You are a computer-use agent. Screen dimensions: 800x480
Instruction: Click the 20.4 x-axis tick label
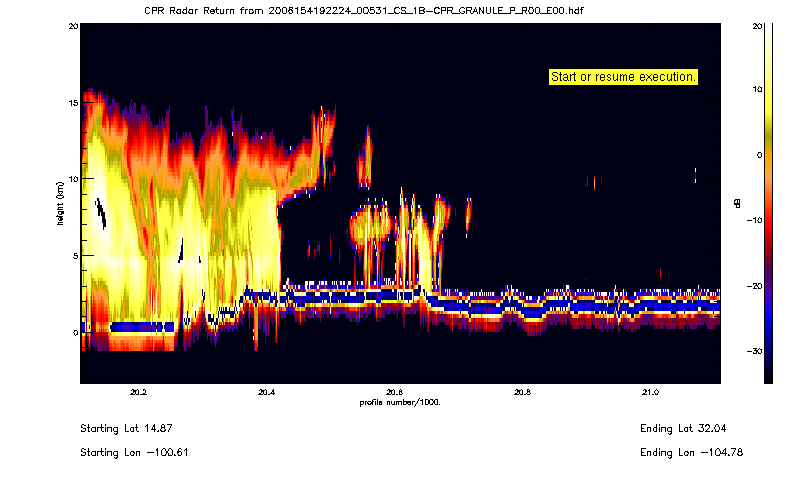pyautogui.click(x=266, y=392)
